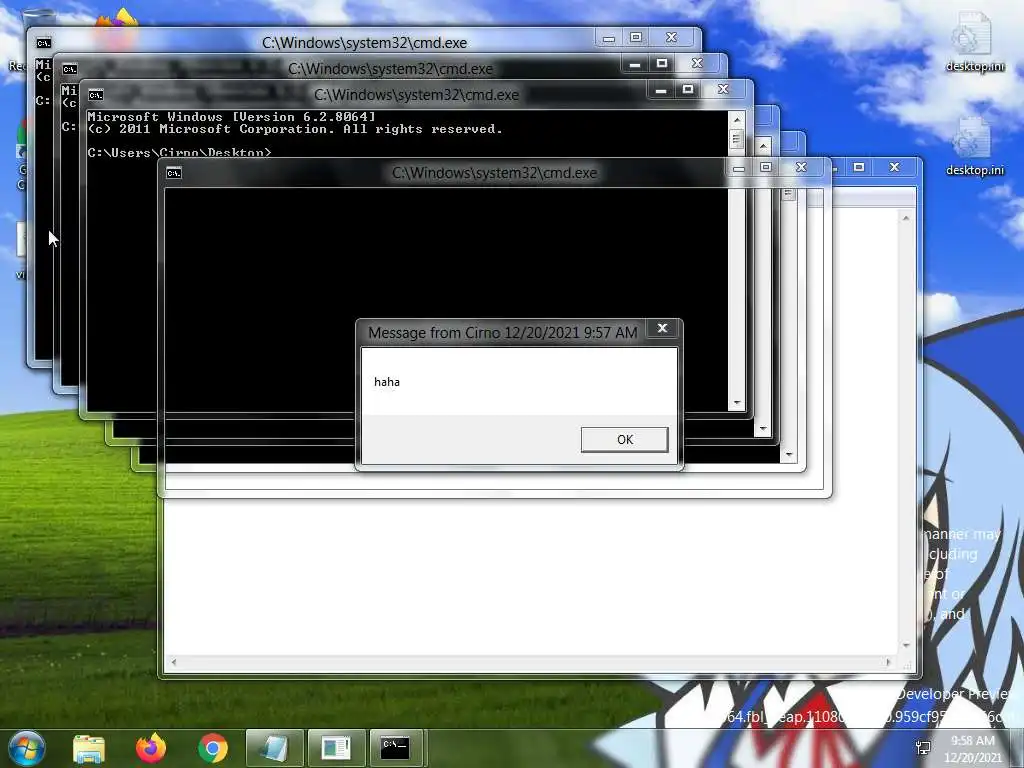
Task: Maximize the rearmost cmd window
Action: 635,38
